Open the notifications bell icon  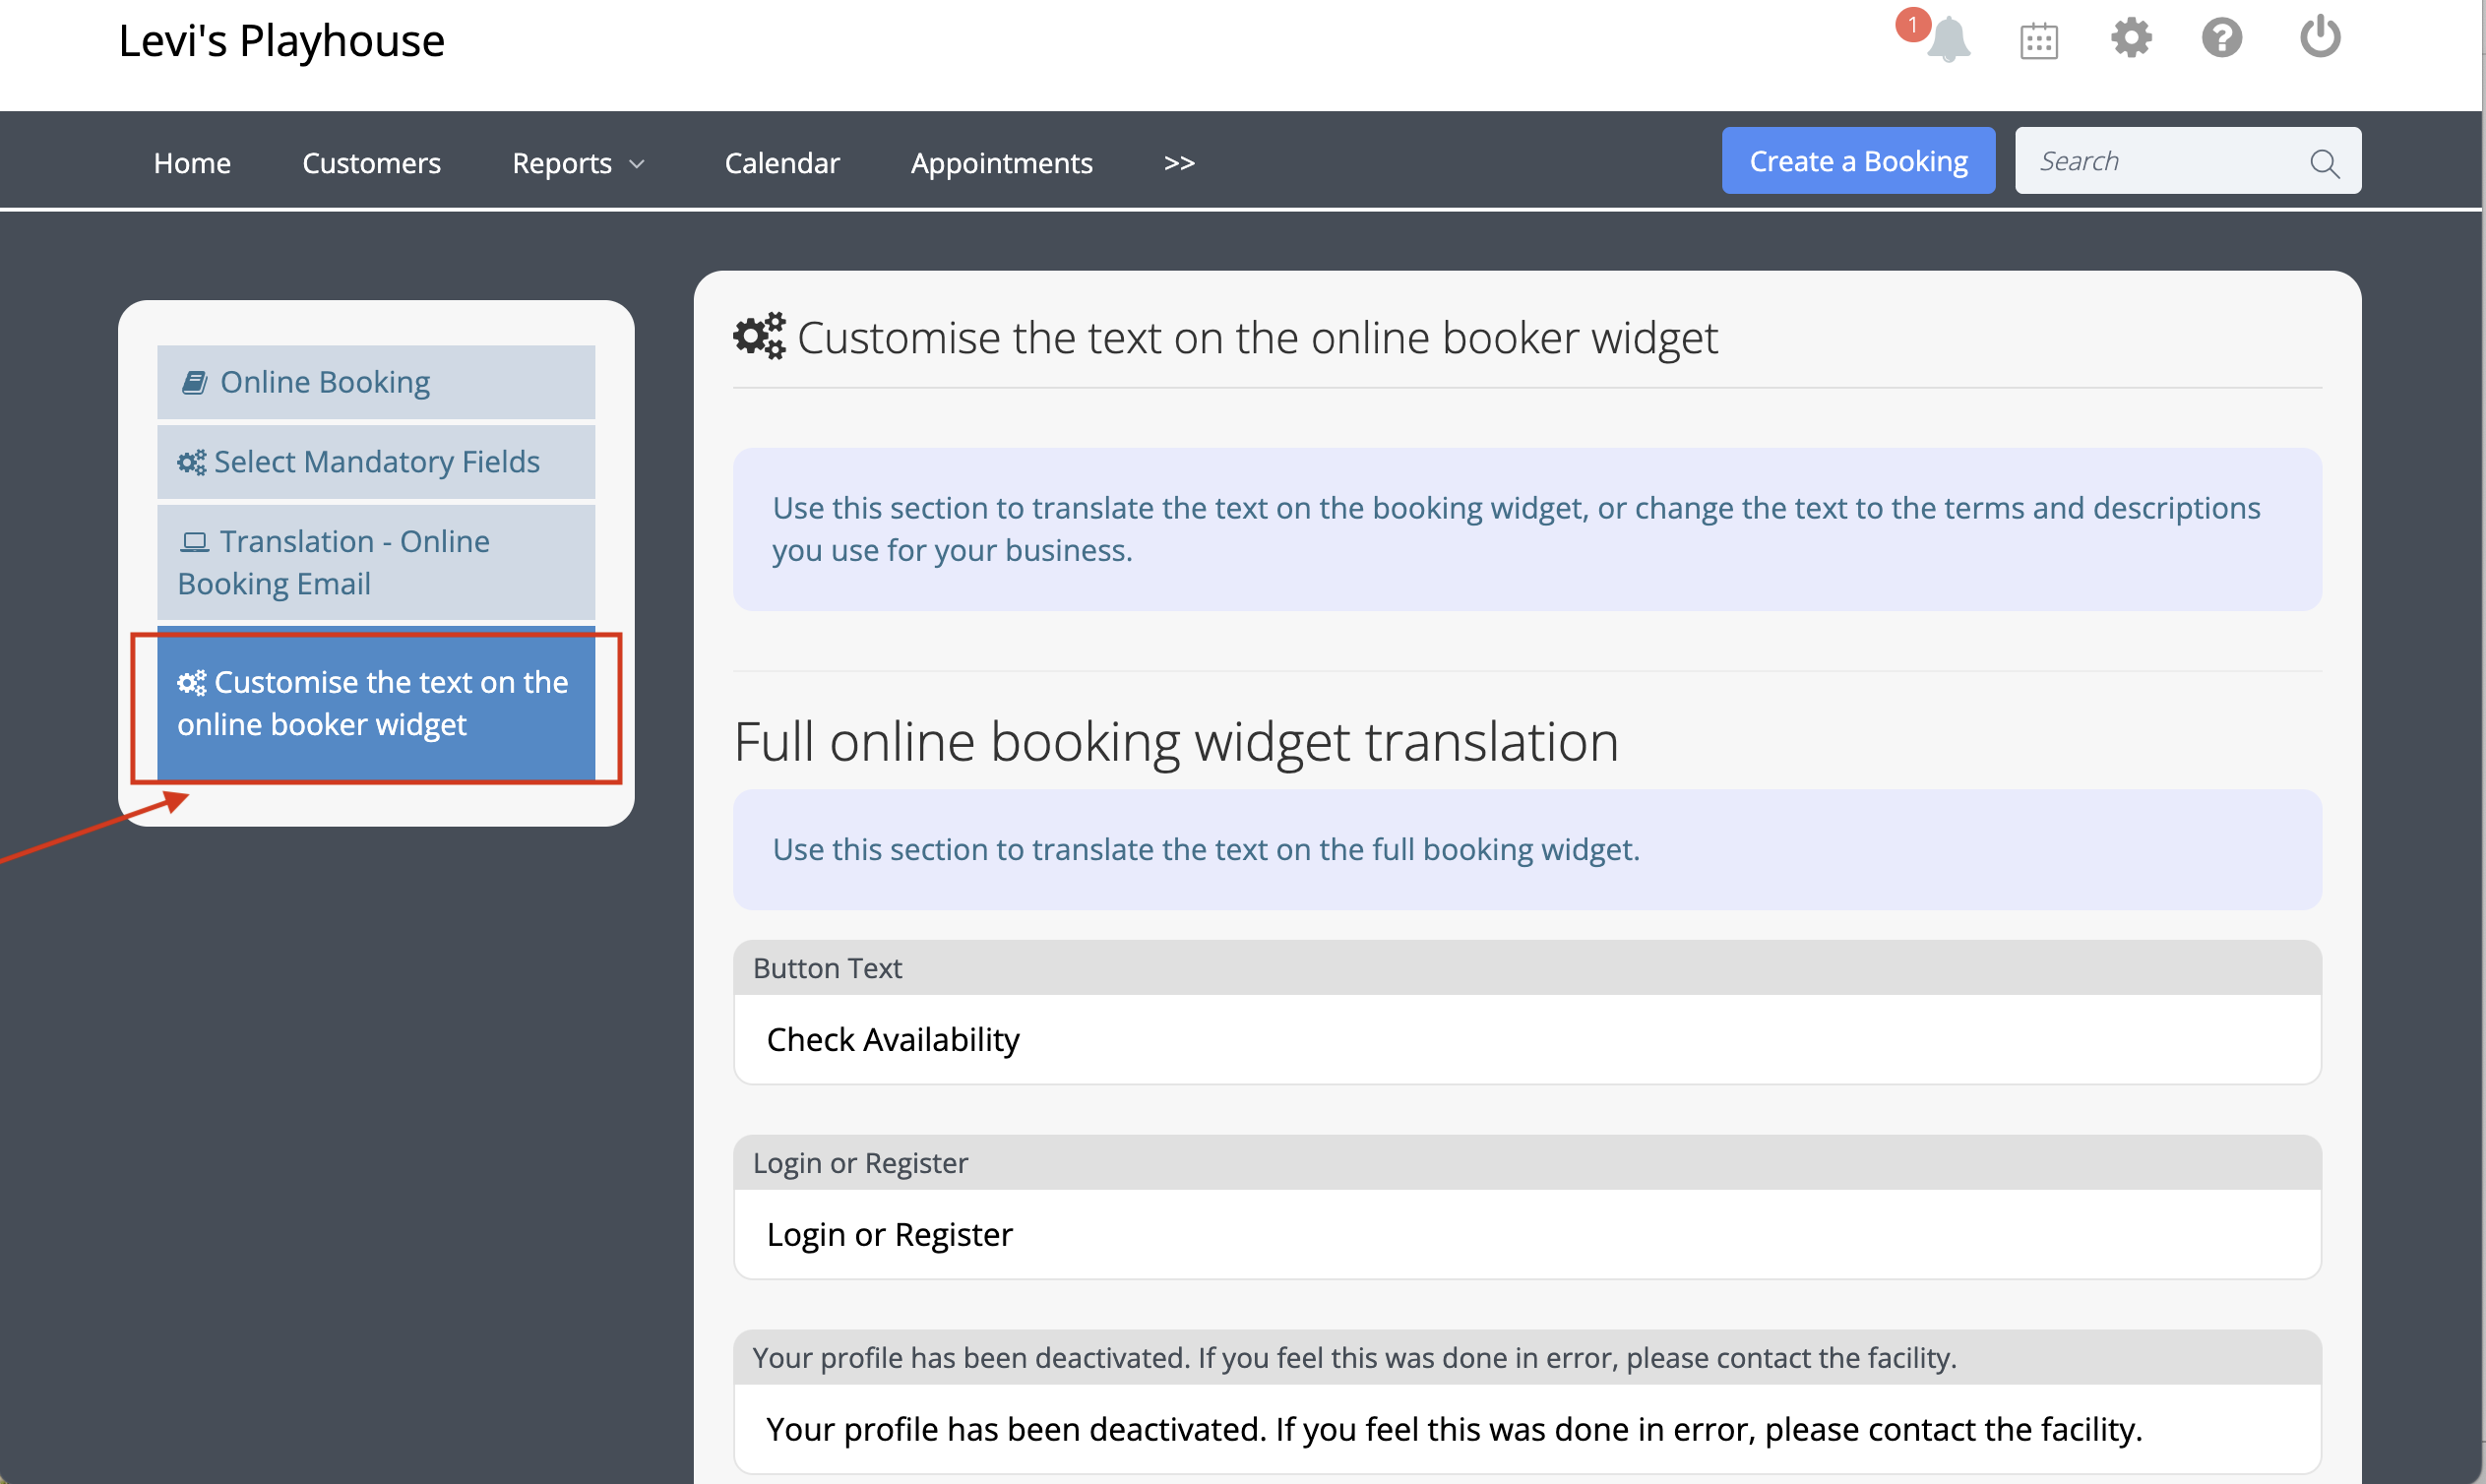click(1948, 40)
